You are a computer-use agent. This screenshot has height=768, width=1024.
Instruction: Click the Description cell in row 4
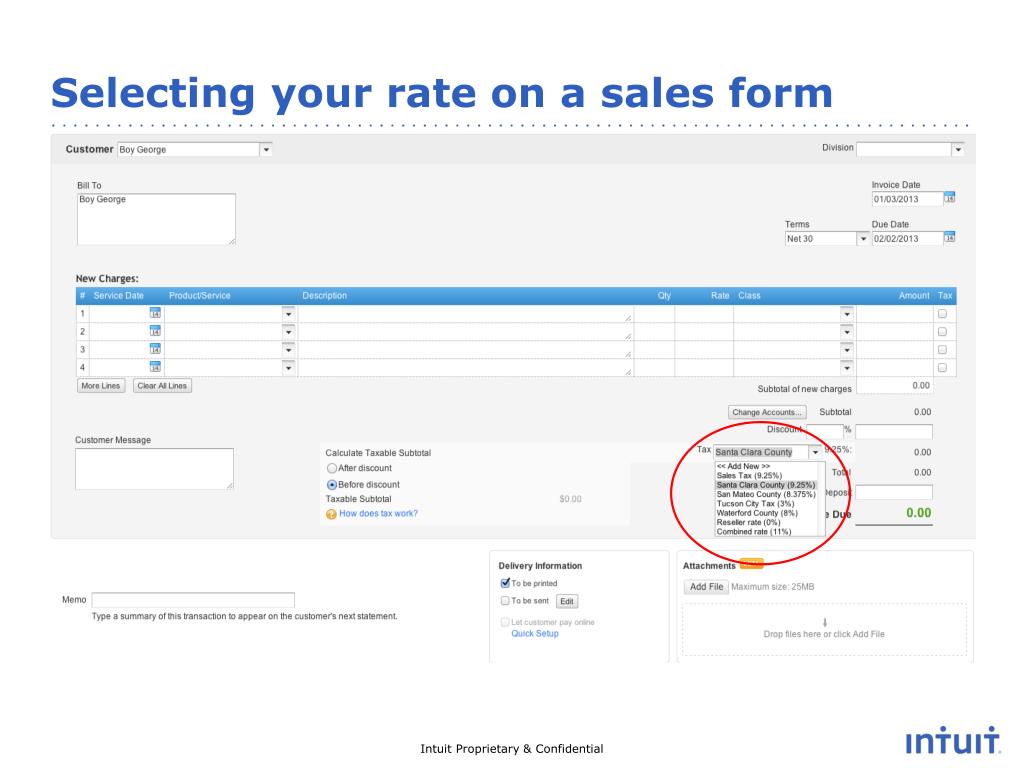466,368
